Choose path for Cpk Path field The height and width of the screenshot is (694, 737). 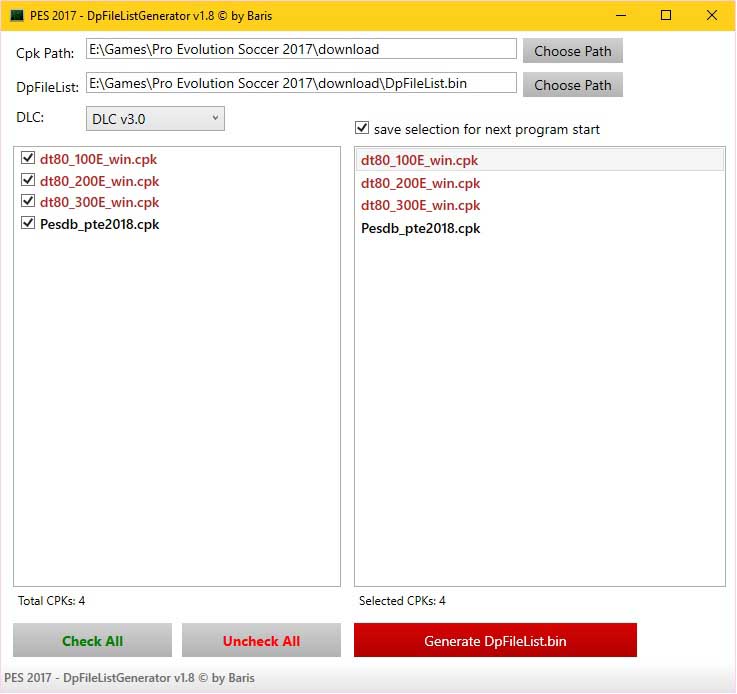point(572,51)
